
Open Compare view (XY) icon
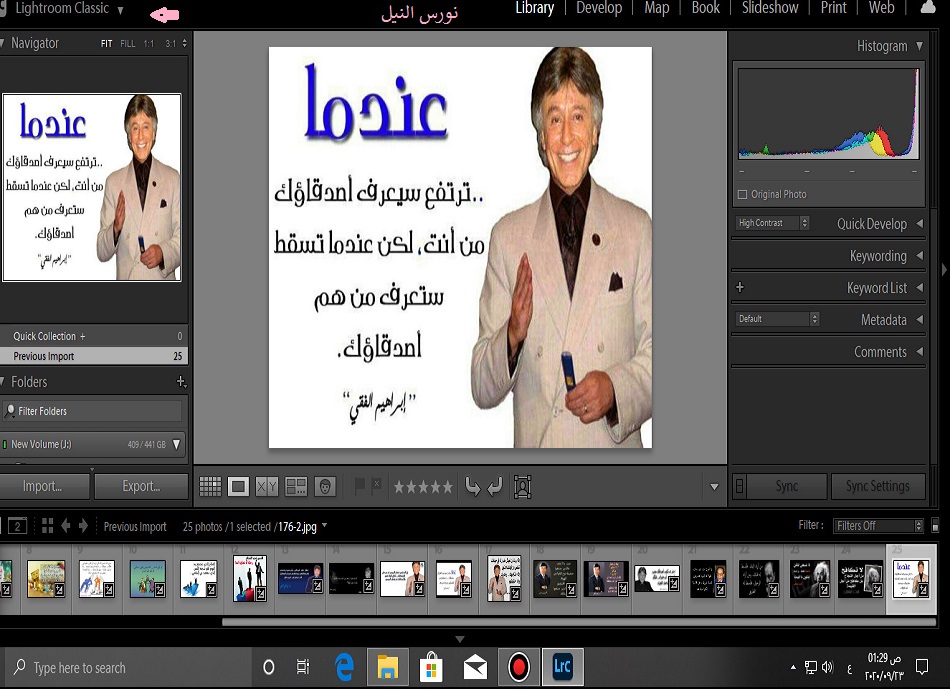point(267,487)
